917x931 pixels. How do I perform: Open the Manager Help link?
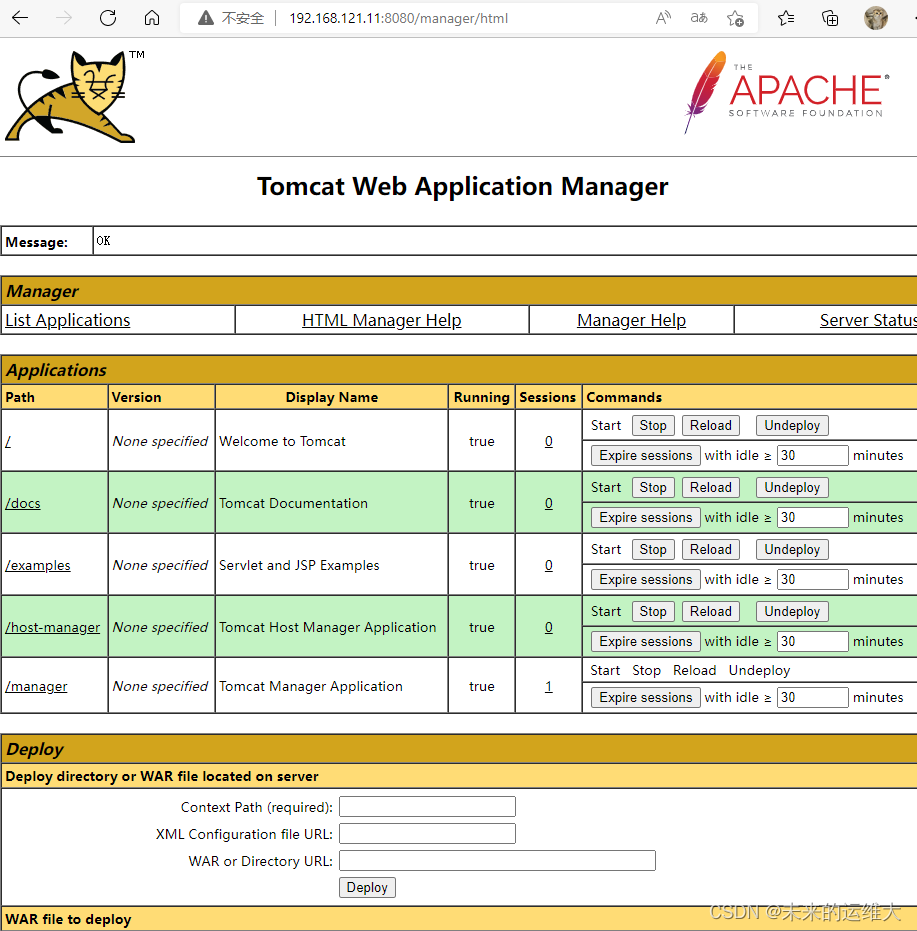point(631,320)
